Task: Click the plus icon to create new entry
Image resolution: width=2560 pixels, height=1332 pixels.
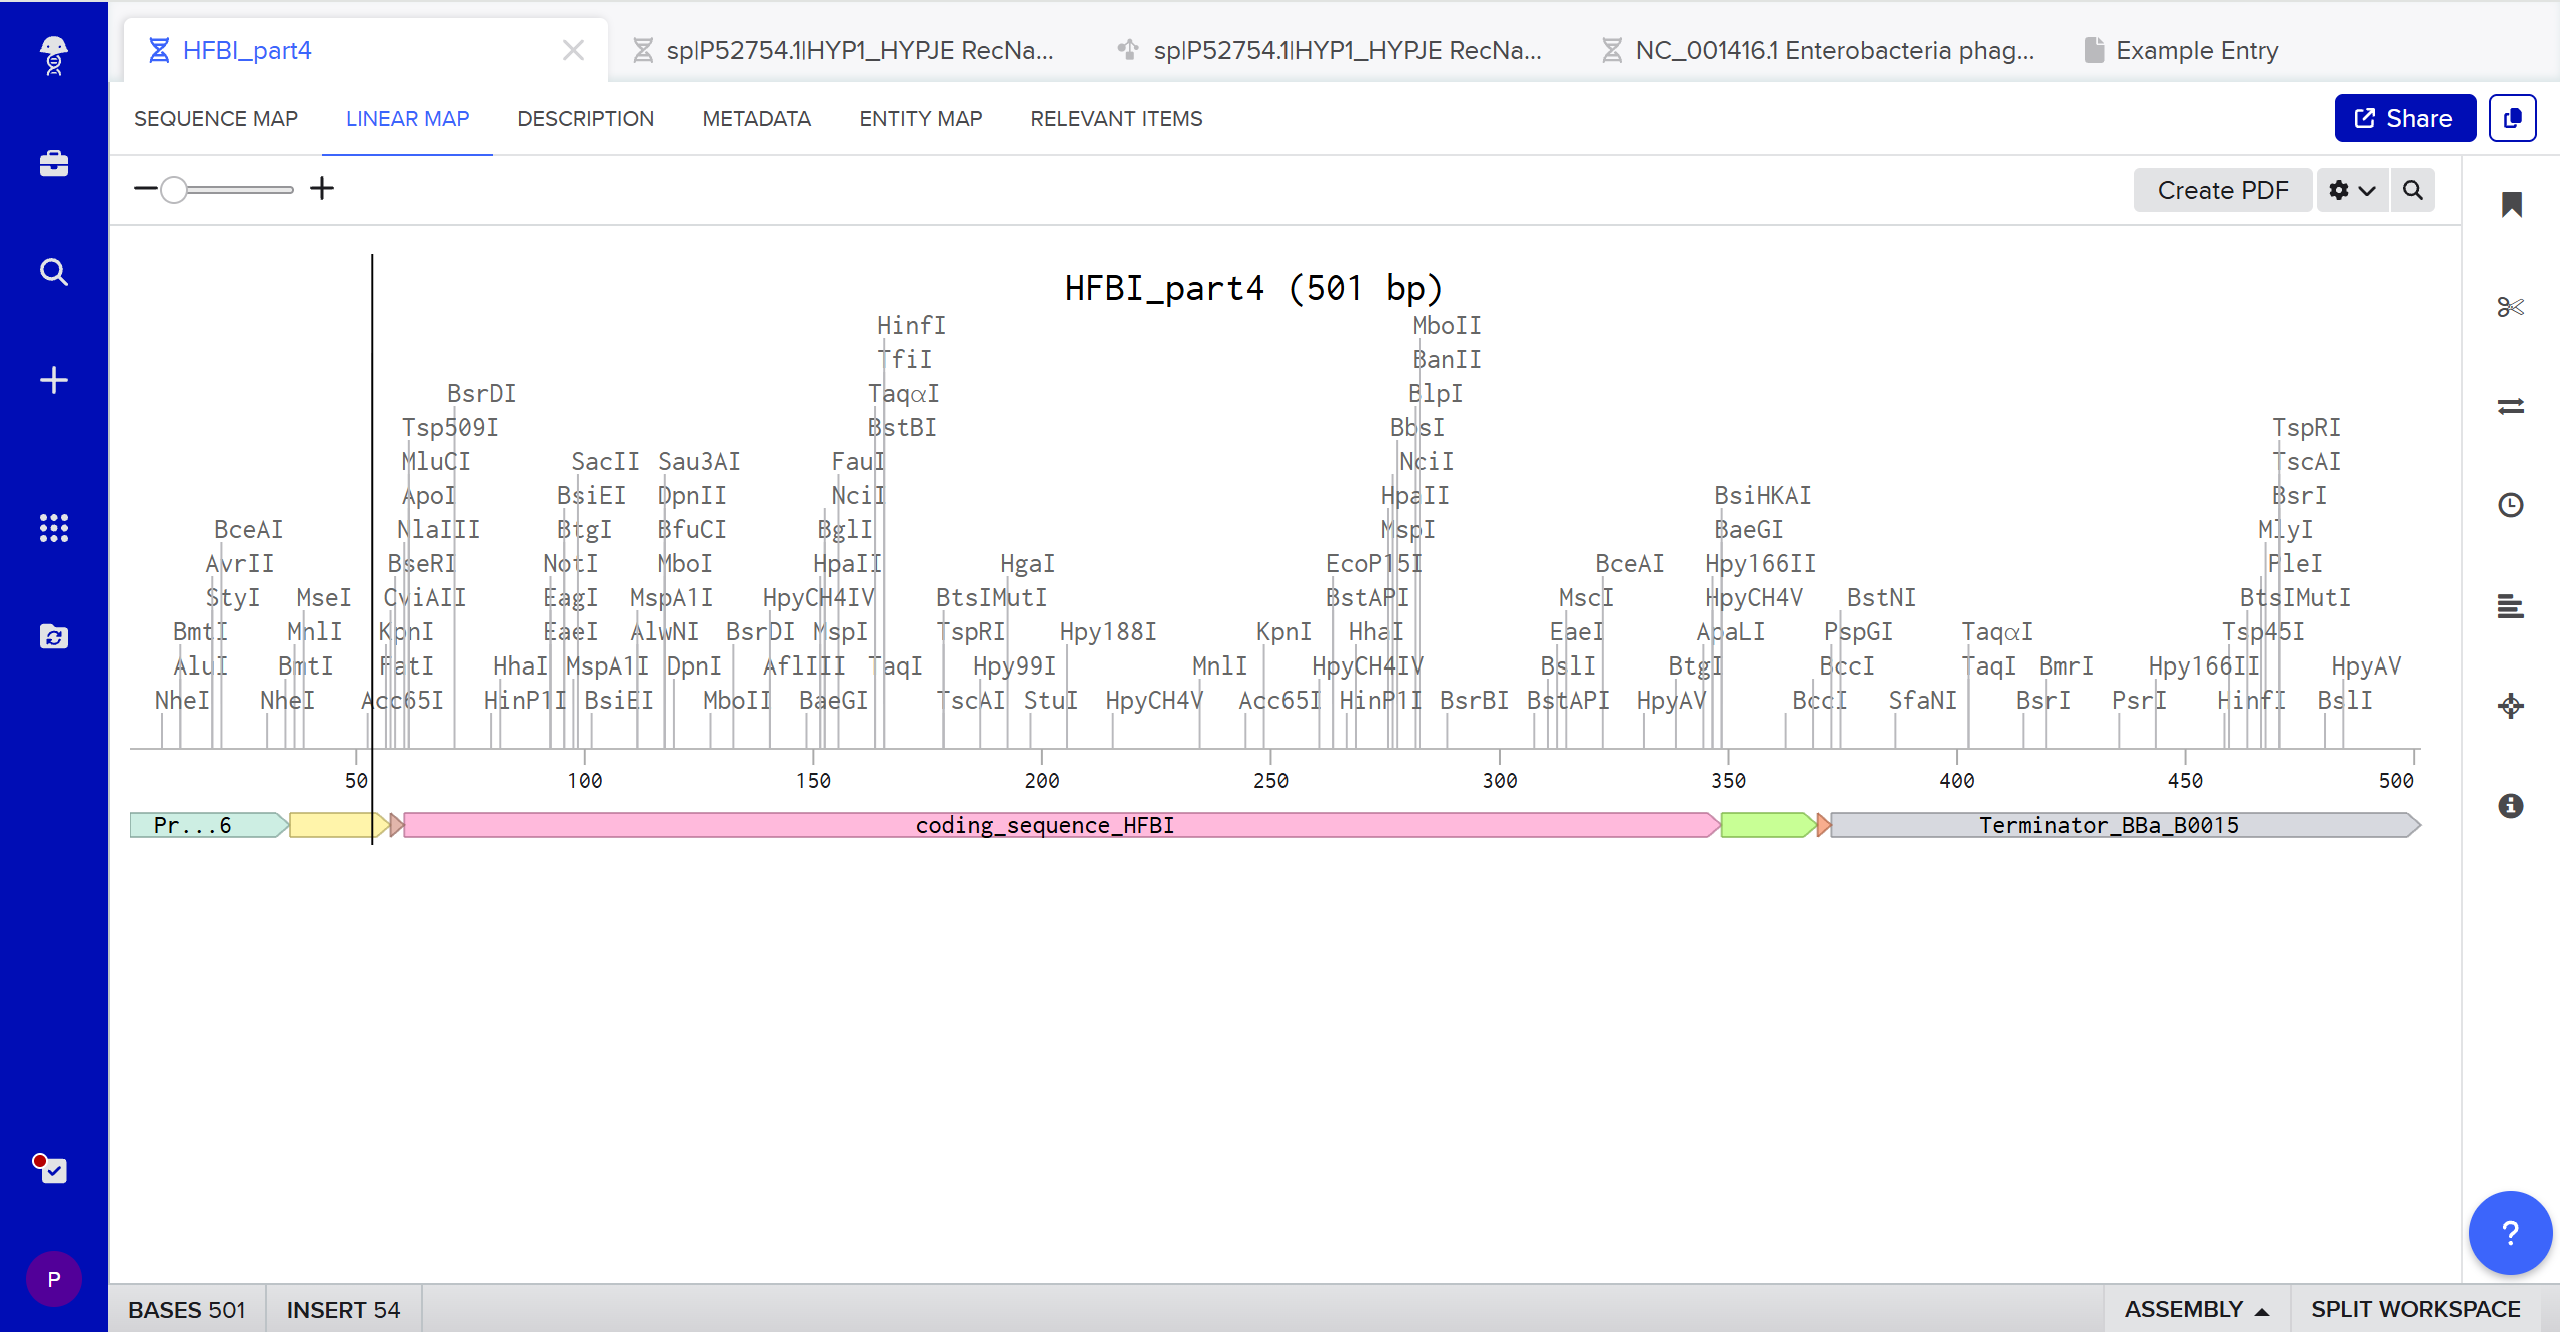Action: (53, 378)
